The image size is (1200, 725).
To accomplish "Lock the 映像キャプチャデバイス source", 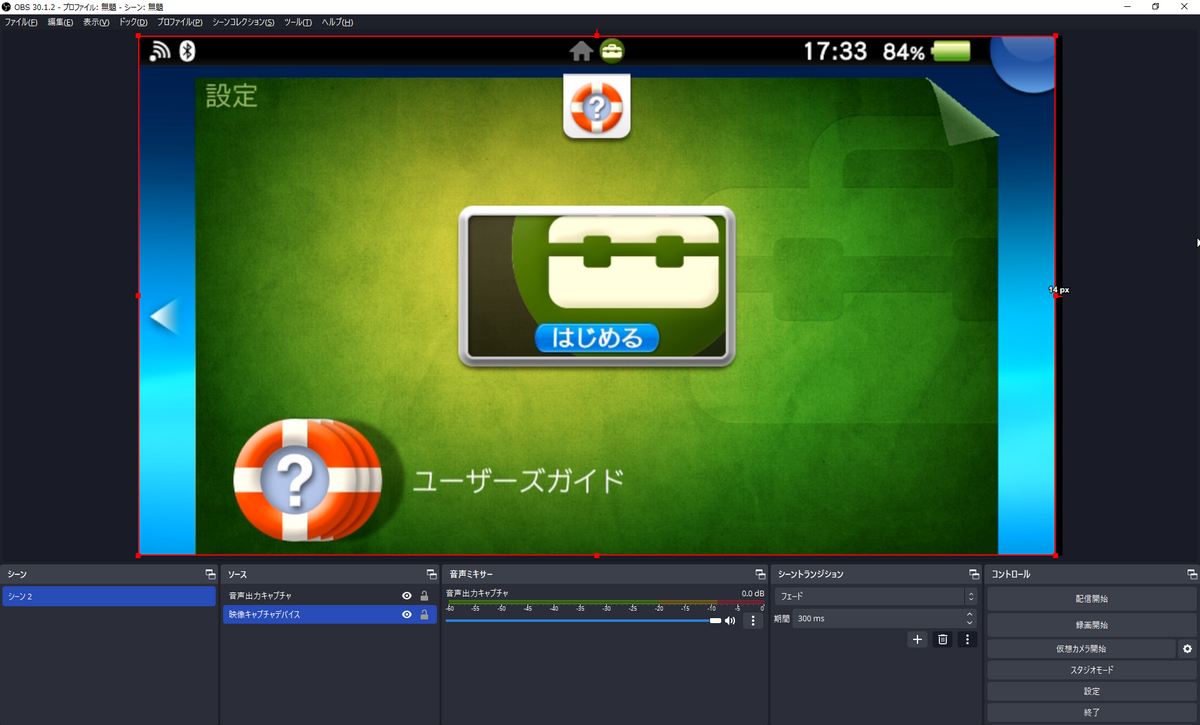I will (424, 614).
